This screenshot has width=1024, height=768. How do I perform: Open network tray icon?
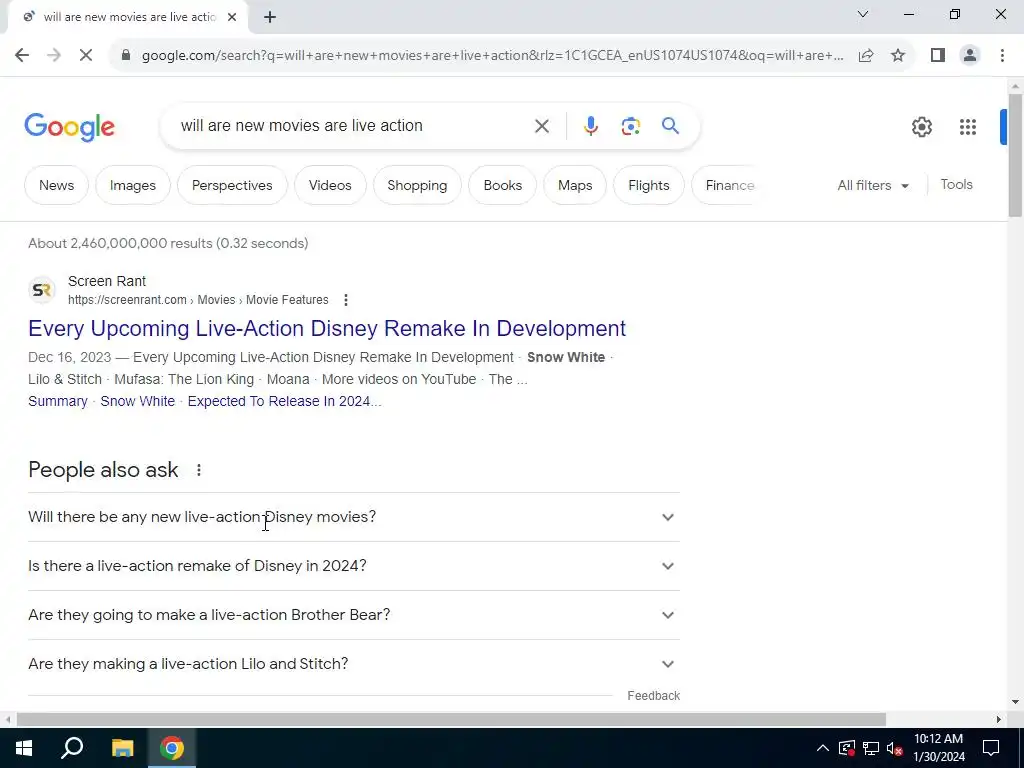[x=871, y=748]
